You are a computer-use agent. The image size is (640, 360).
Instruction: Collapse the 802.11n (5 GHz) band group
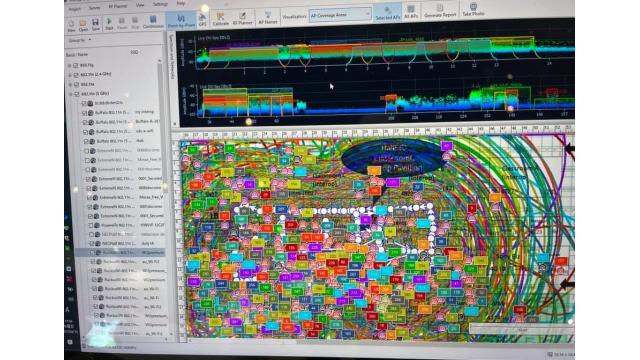point(71,94)
